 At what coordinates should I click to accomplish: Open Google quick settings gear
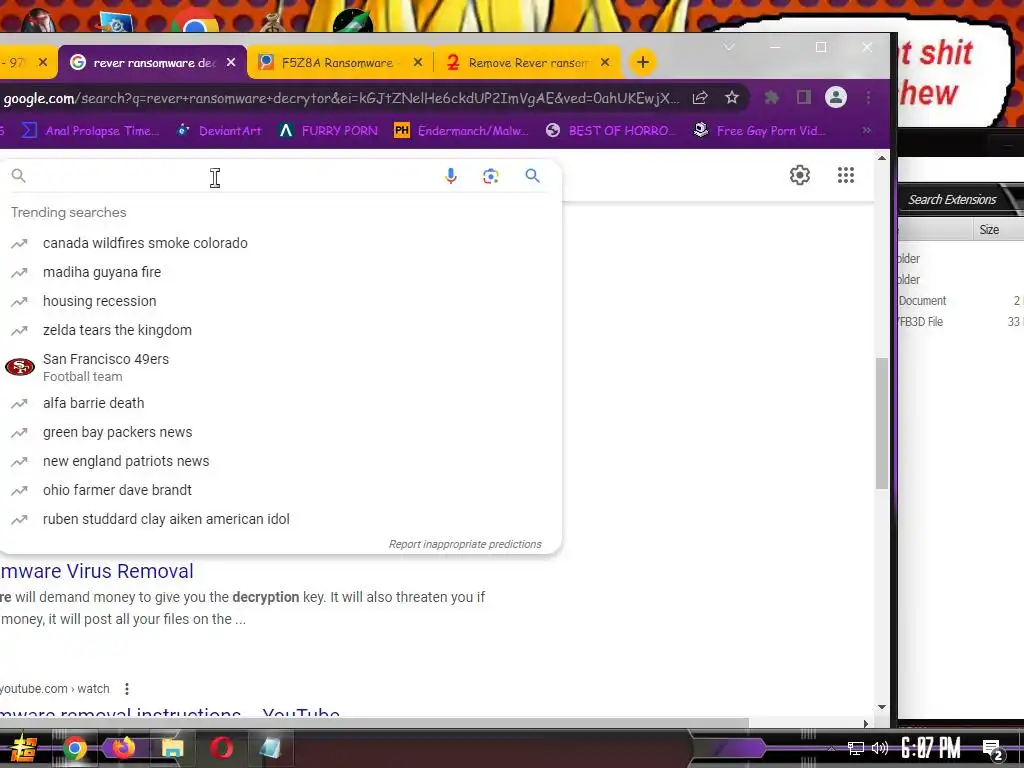pos(799,175)
